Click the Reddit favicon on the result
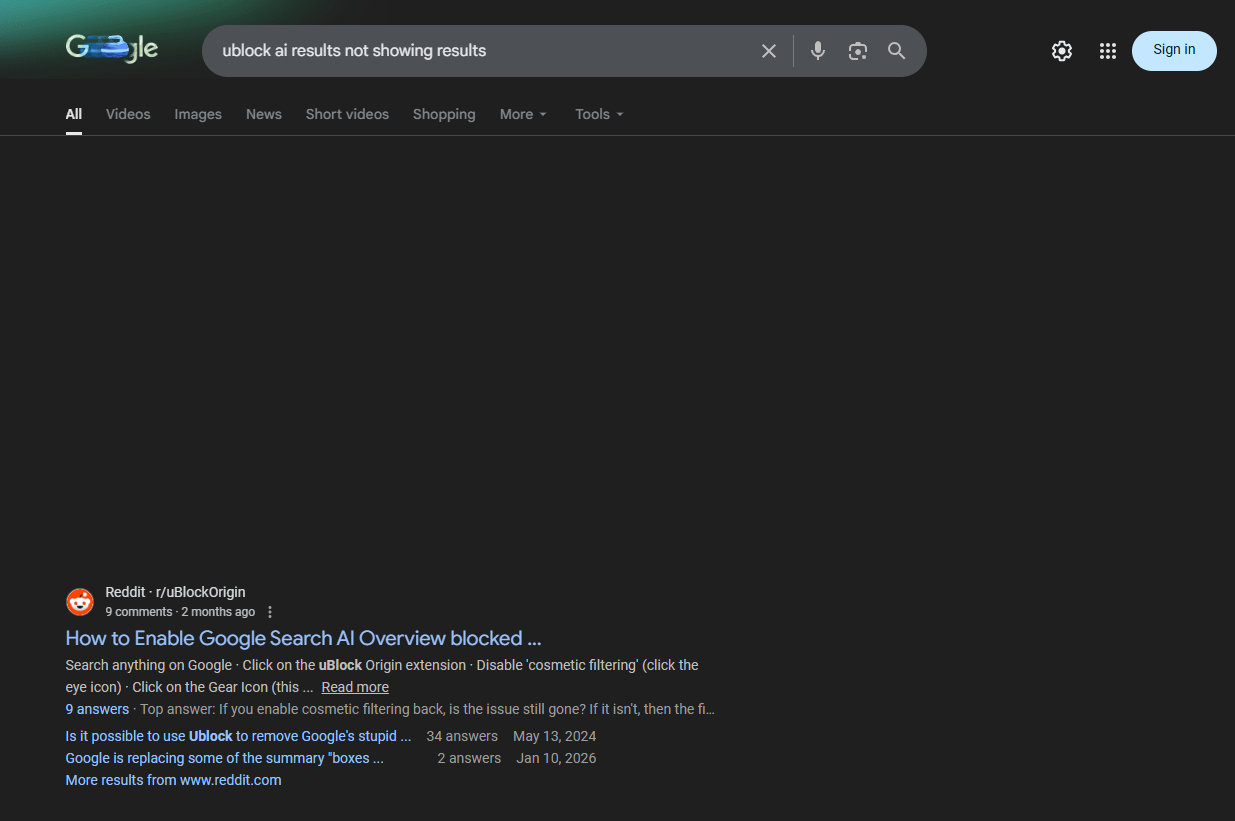Viewport: 1235px width, 821px height. 80,602
